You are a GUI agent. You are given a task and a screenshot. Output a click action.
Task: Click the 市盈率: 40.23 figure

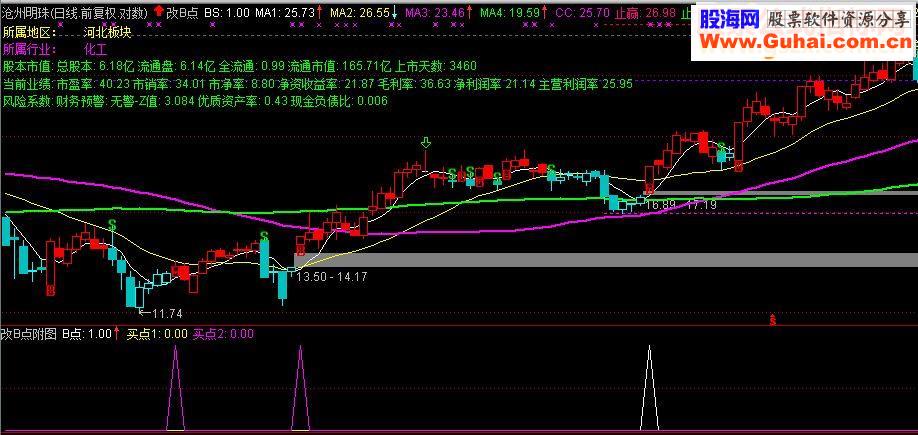pyautogui.click(x=94, y=84)
